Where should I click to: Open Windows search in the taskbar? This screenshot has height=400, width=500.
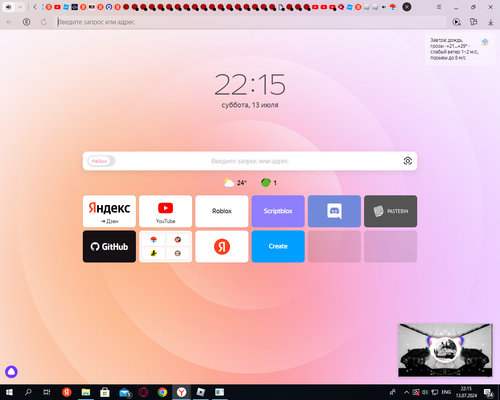pyautogui.click(x=28, y=392)
